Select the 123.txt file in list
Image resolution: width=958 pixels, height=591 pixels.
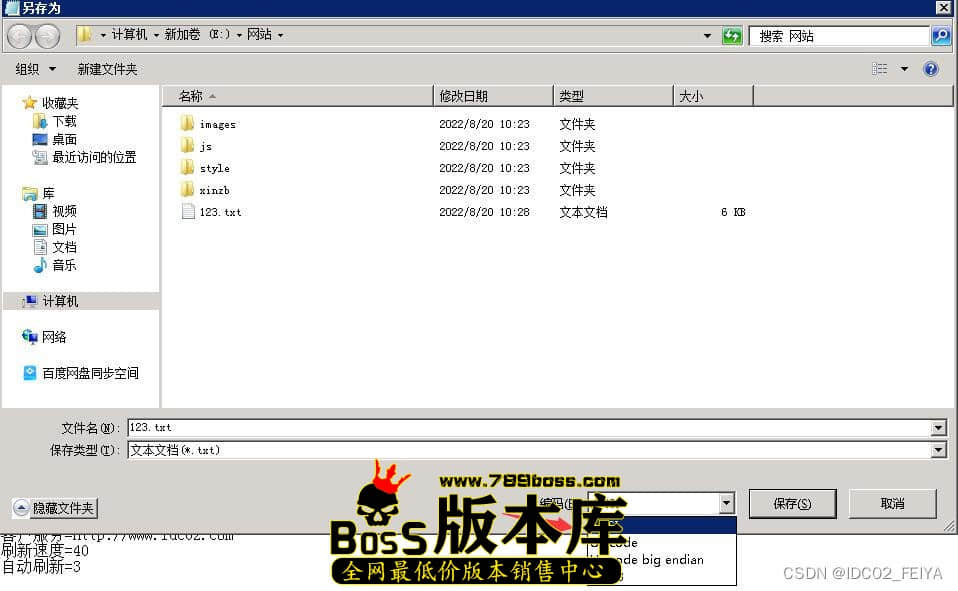point(220,212)
